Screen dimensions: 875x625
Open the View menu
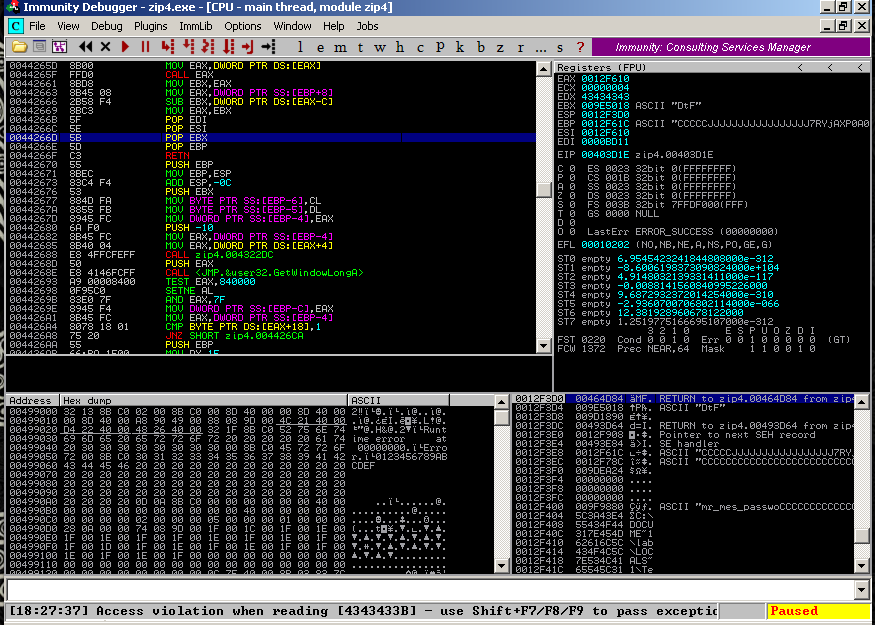pos(68,26)
